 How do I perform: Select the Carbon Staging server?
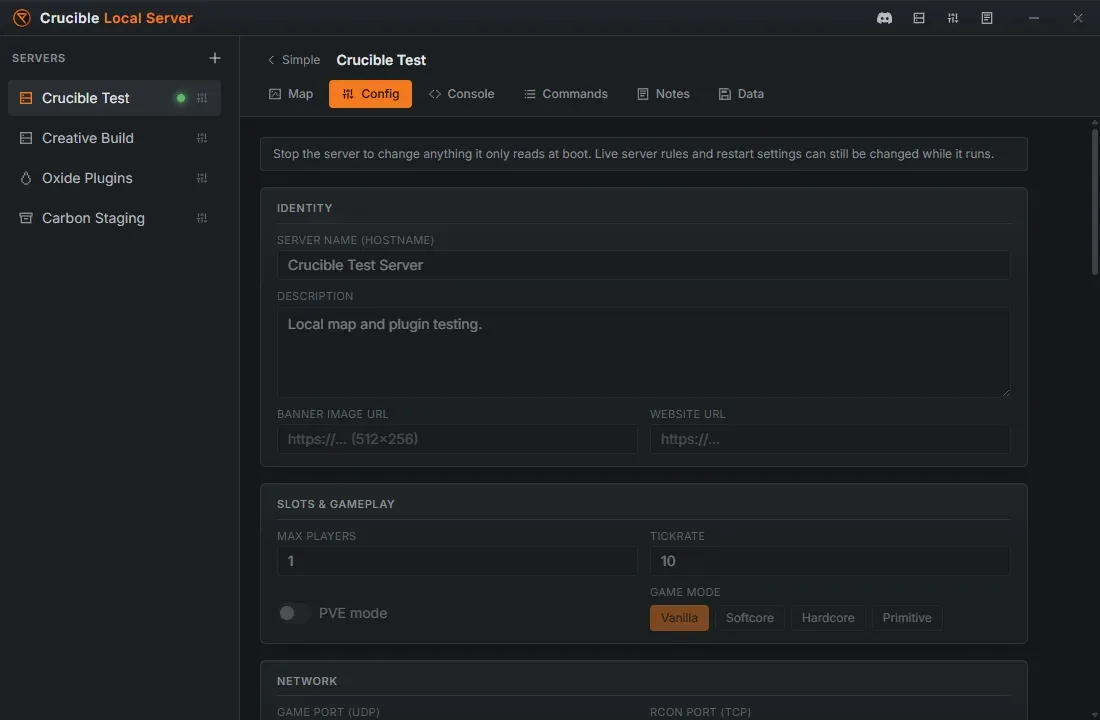[114, 218]
